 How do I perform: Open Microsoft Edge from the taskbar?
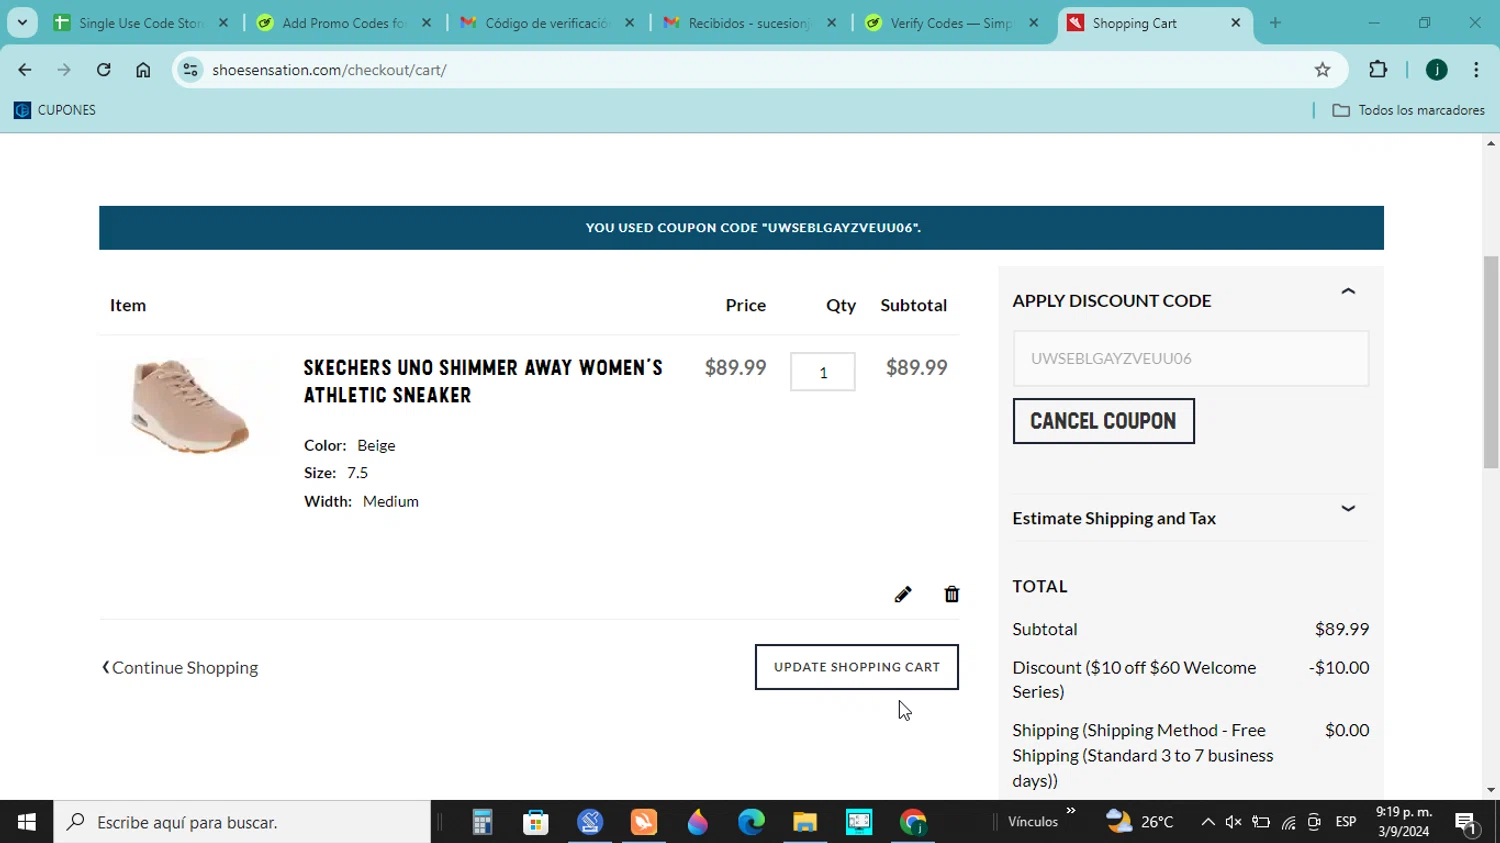[x=751, y=822]
